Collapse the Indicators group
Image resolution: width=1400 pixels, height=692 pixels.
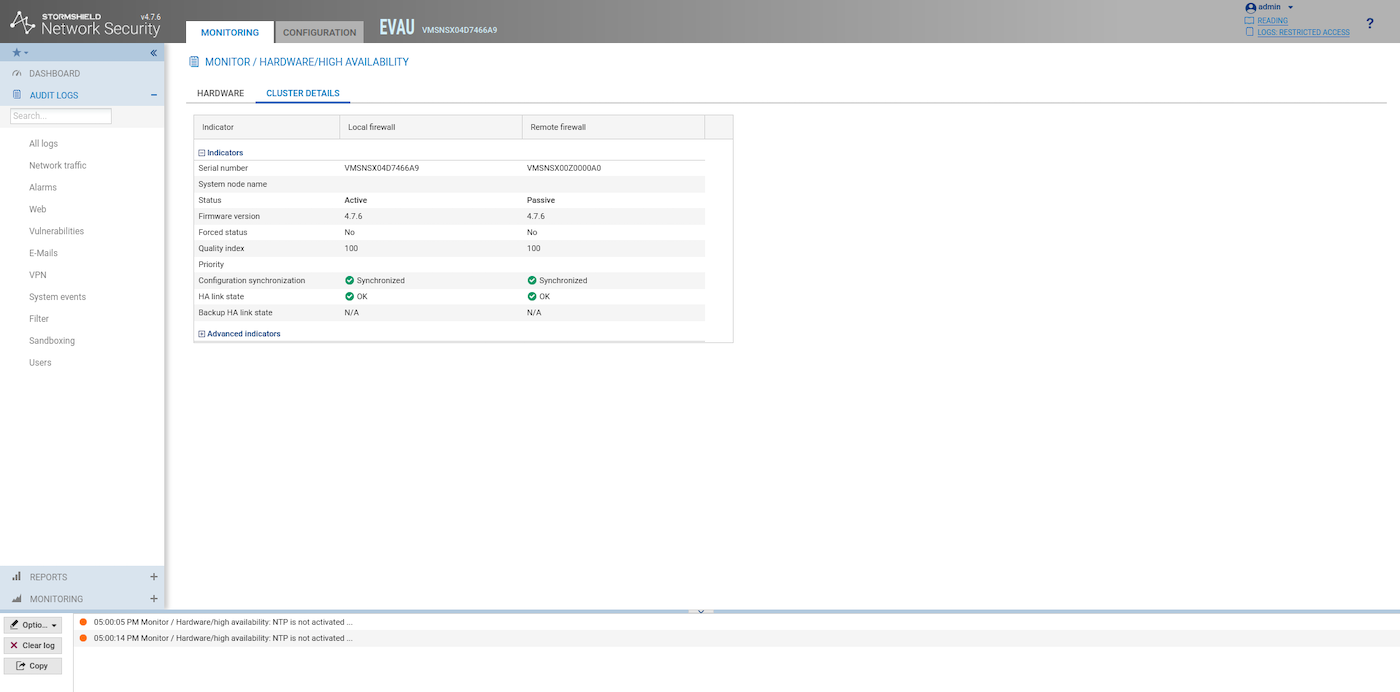point(202,153)
